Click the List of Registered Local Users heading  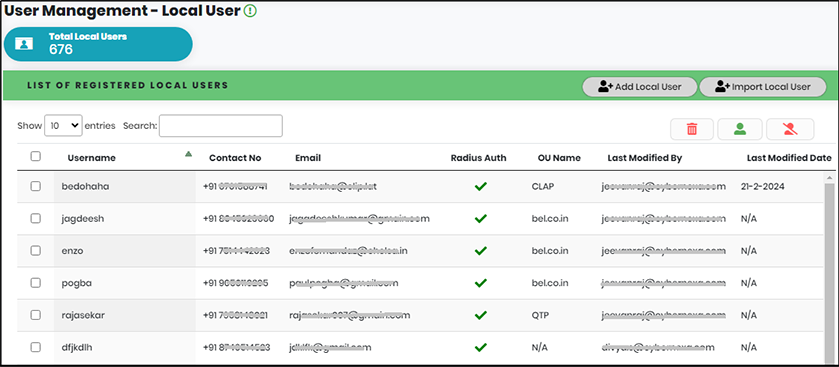[128, 85]
